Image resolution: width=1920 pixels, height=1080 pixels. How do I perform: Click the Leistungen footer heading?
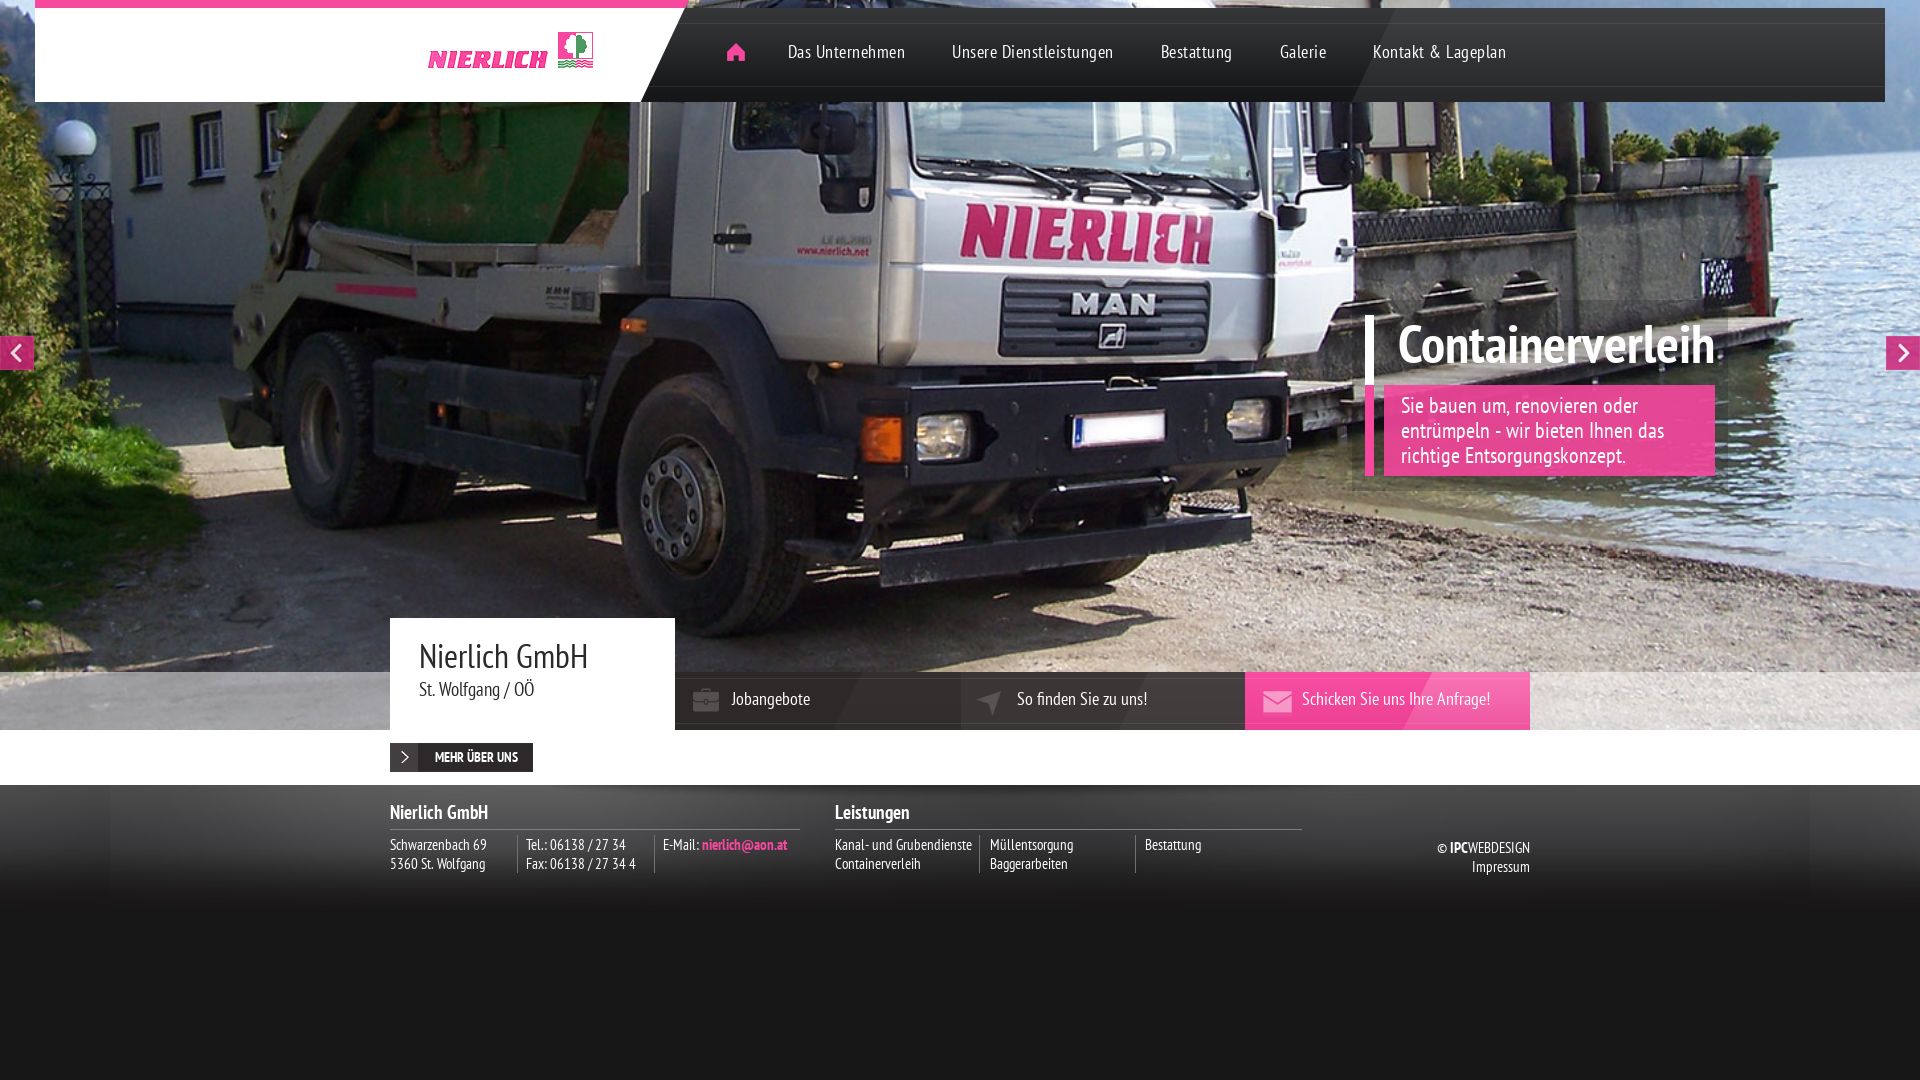tap(872, 813)
